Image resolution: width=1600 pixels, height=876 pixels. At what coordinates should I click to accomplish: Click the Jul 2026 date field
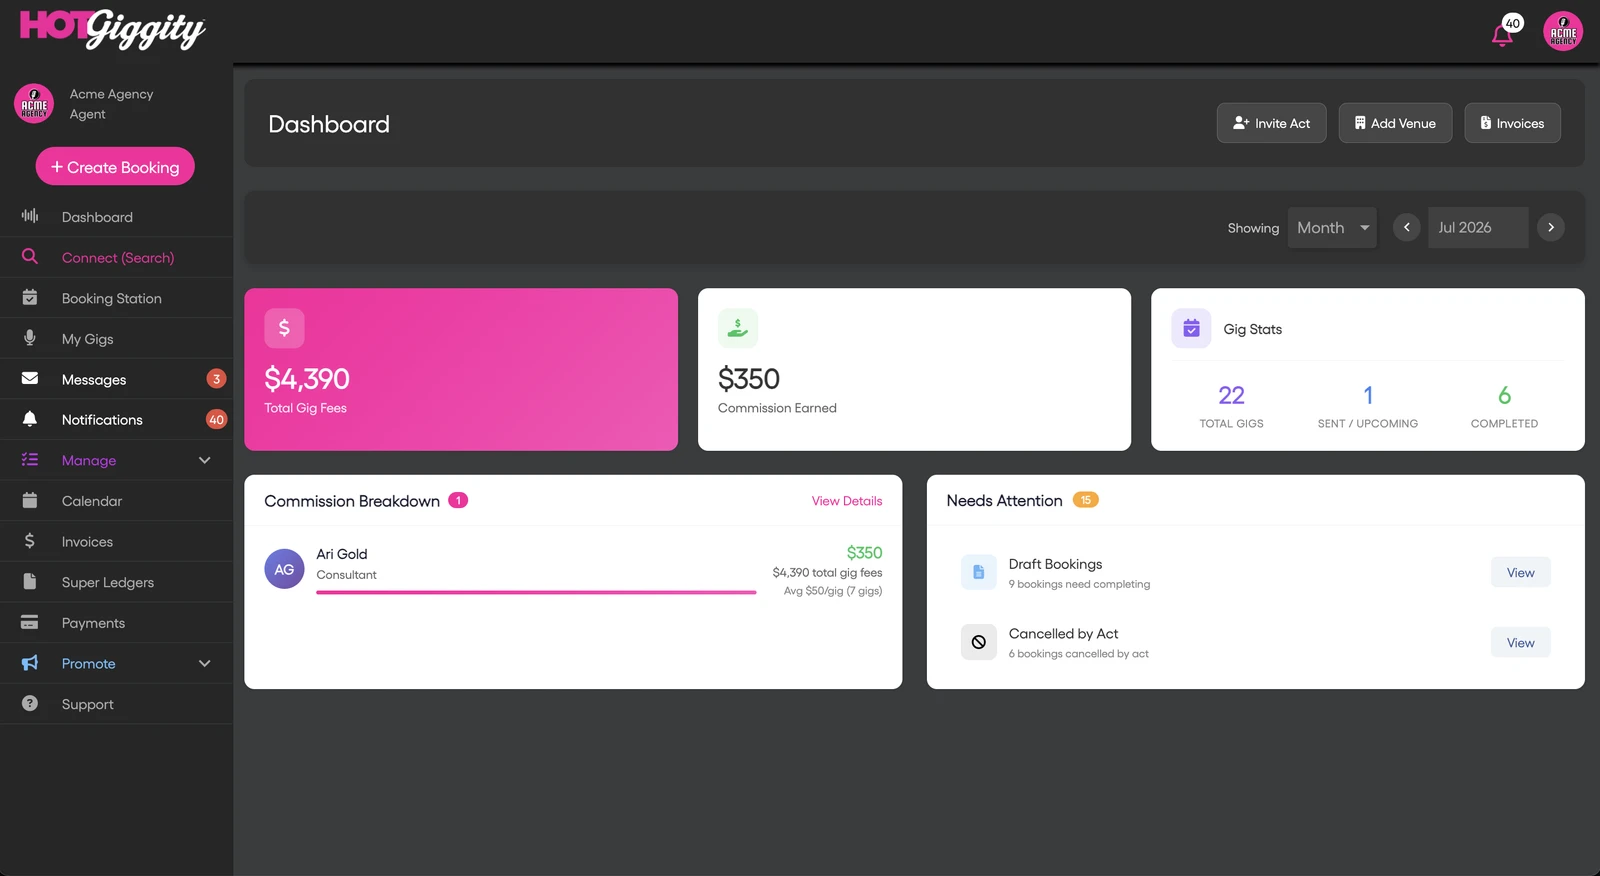click(1478, 227)
